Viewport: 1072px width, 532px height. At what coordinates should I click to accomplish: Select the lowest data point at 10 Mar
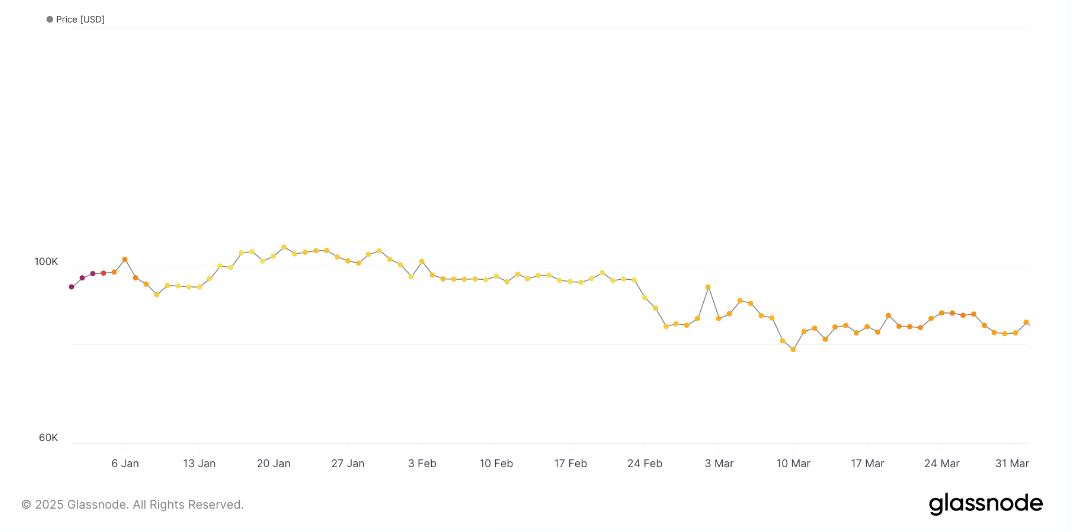[793, 349]
